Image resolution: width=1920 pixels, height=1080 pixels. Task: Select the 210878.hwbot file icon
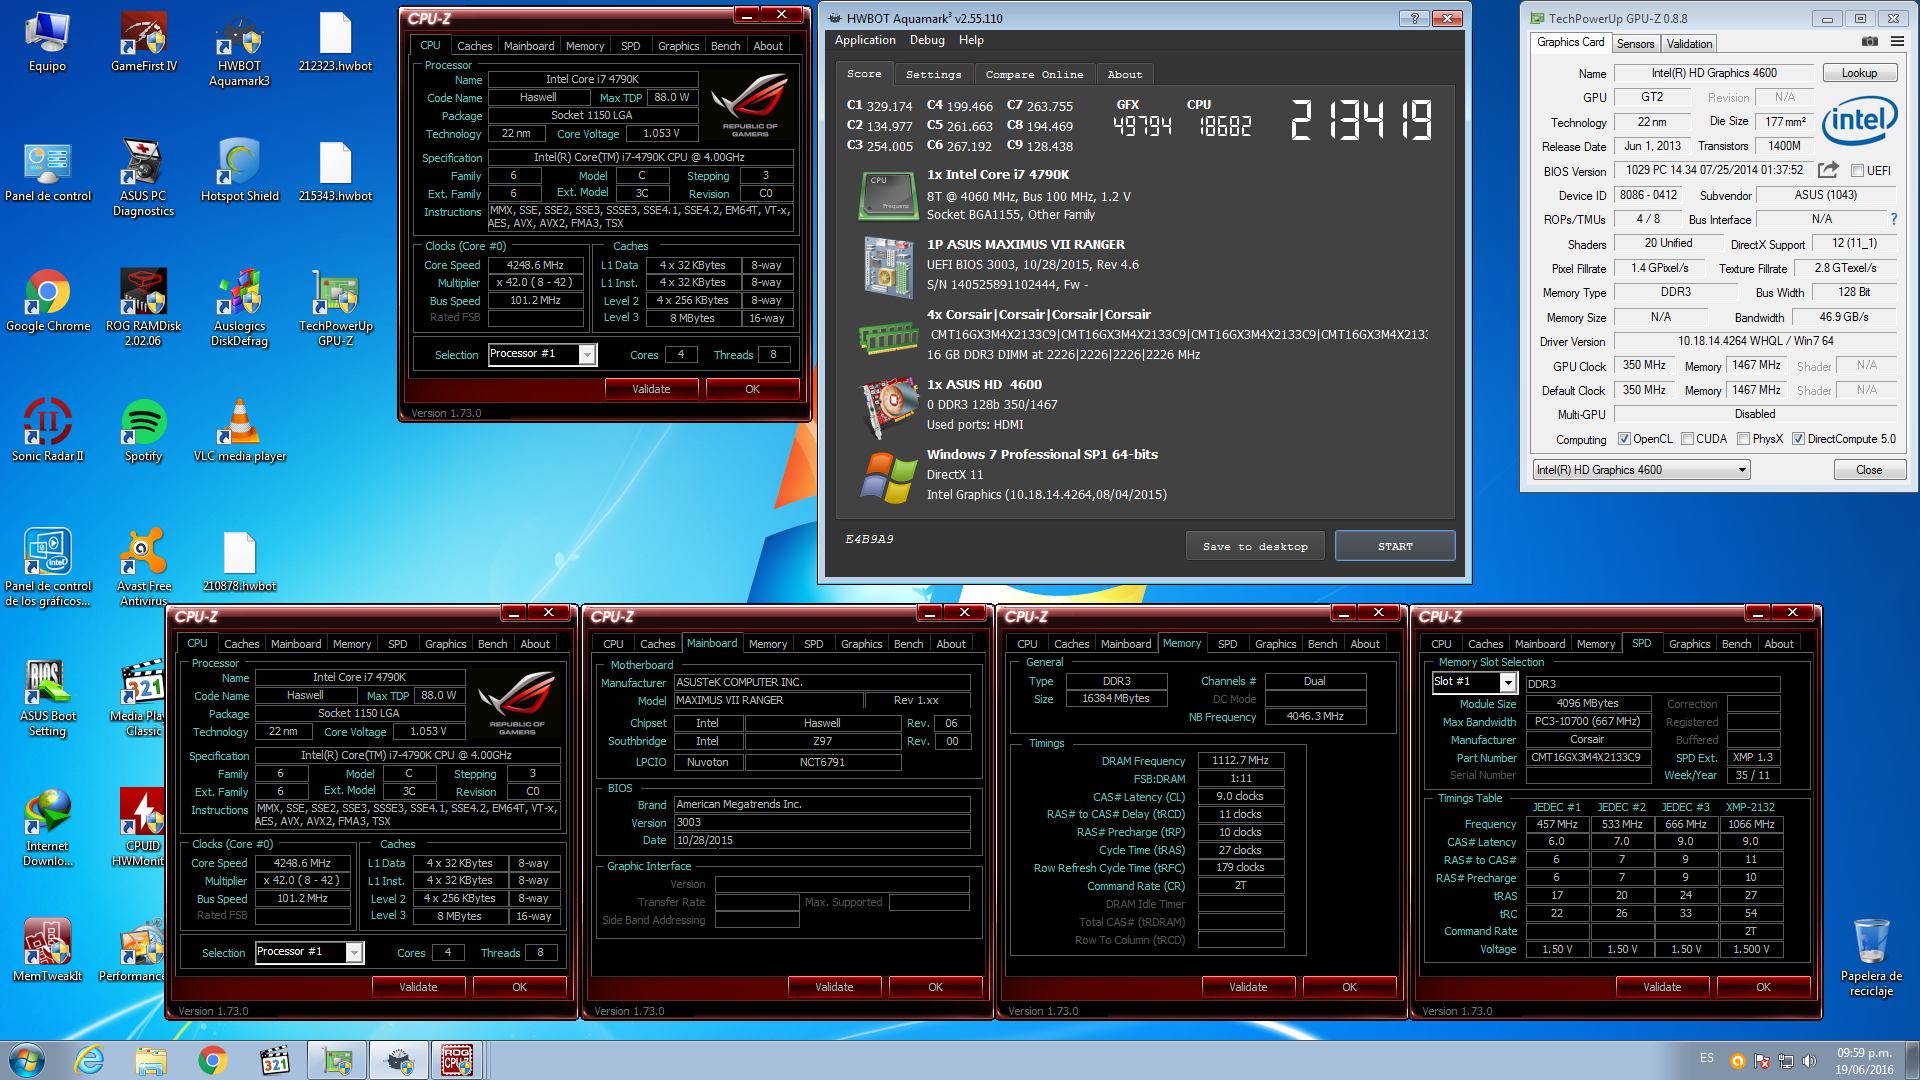click(x=239, y=561)
